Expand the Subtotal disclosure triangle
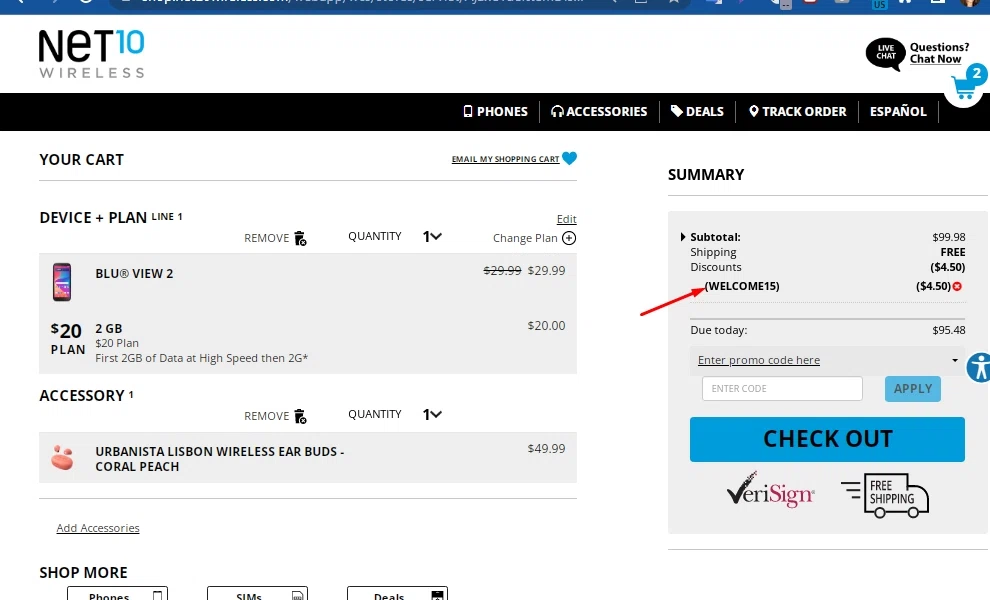 pos(683,237)
